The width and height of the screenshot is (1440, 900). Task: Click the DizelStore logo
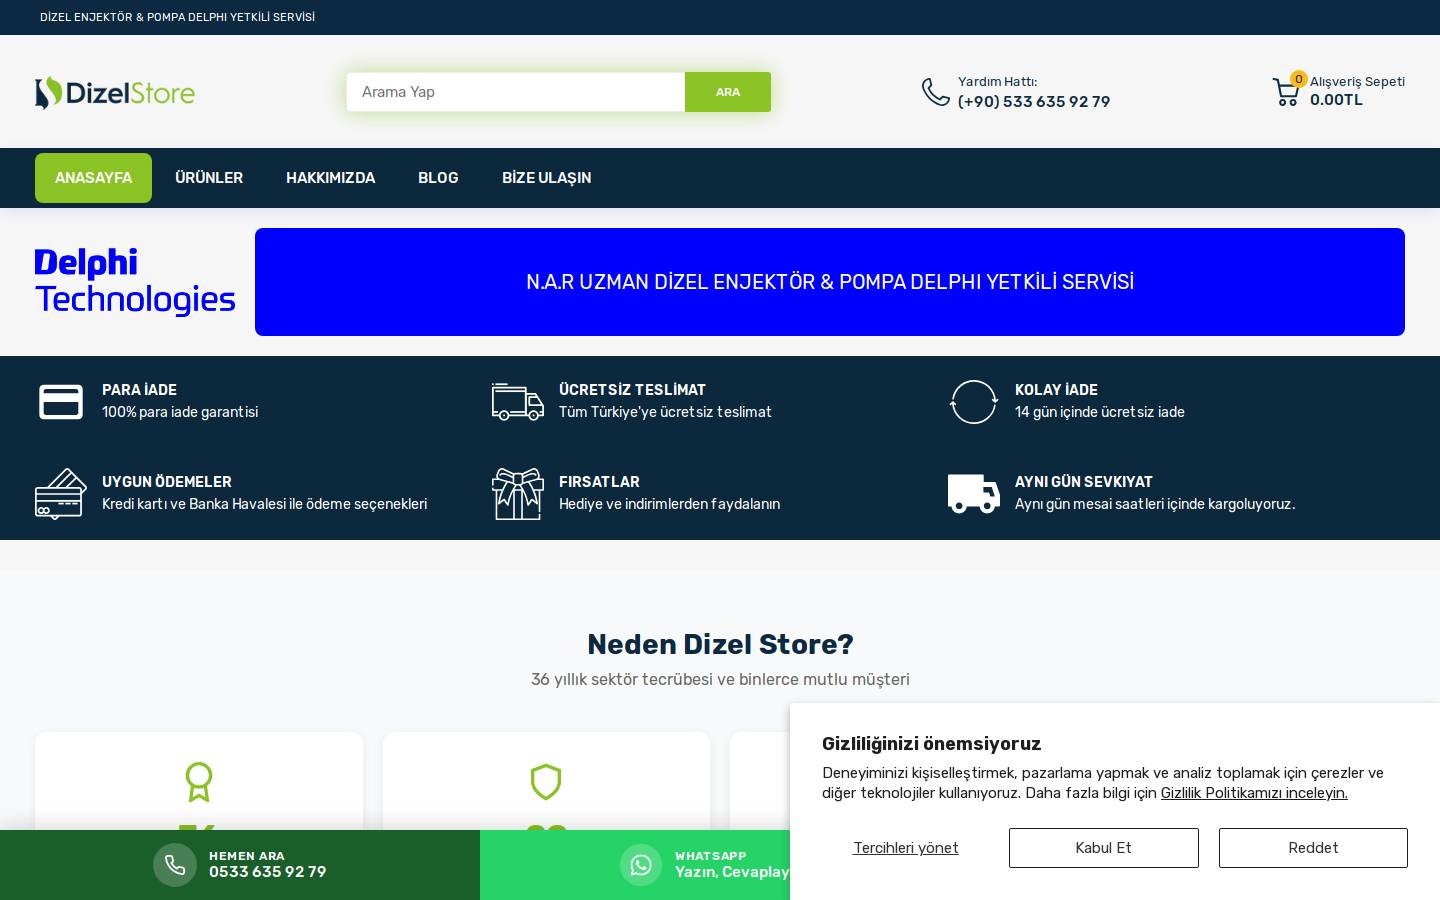pos(115,93)
